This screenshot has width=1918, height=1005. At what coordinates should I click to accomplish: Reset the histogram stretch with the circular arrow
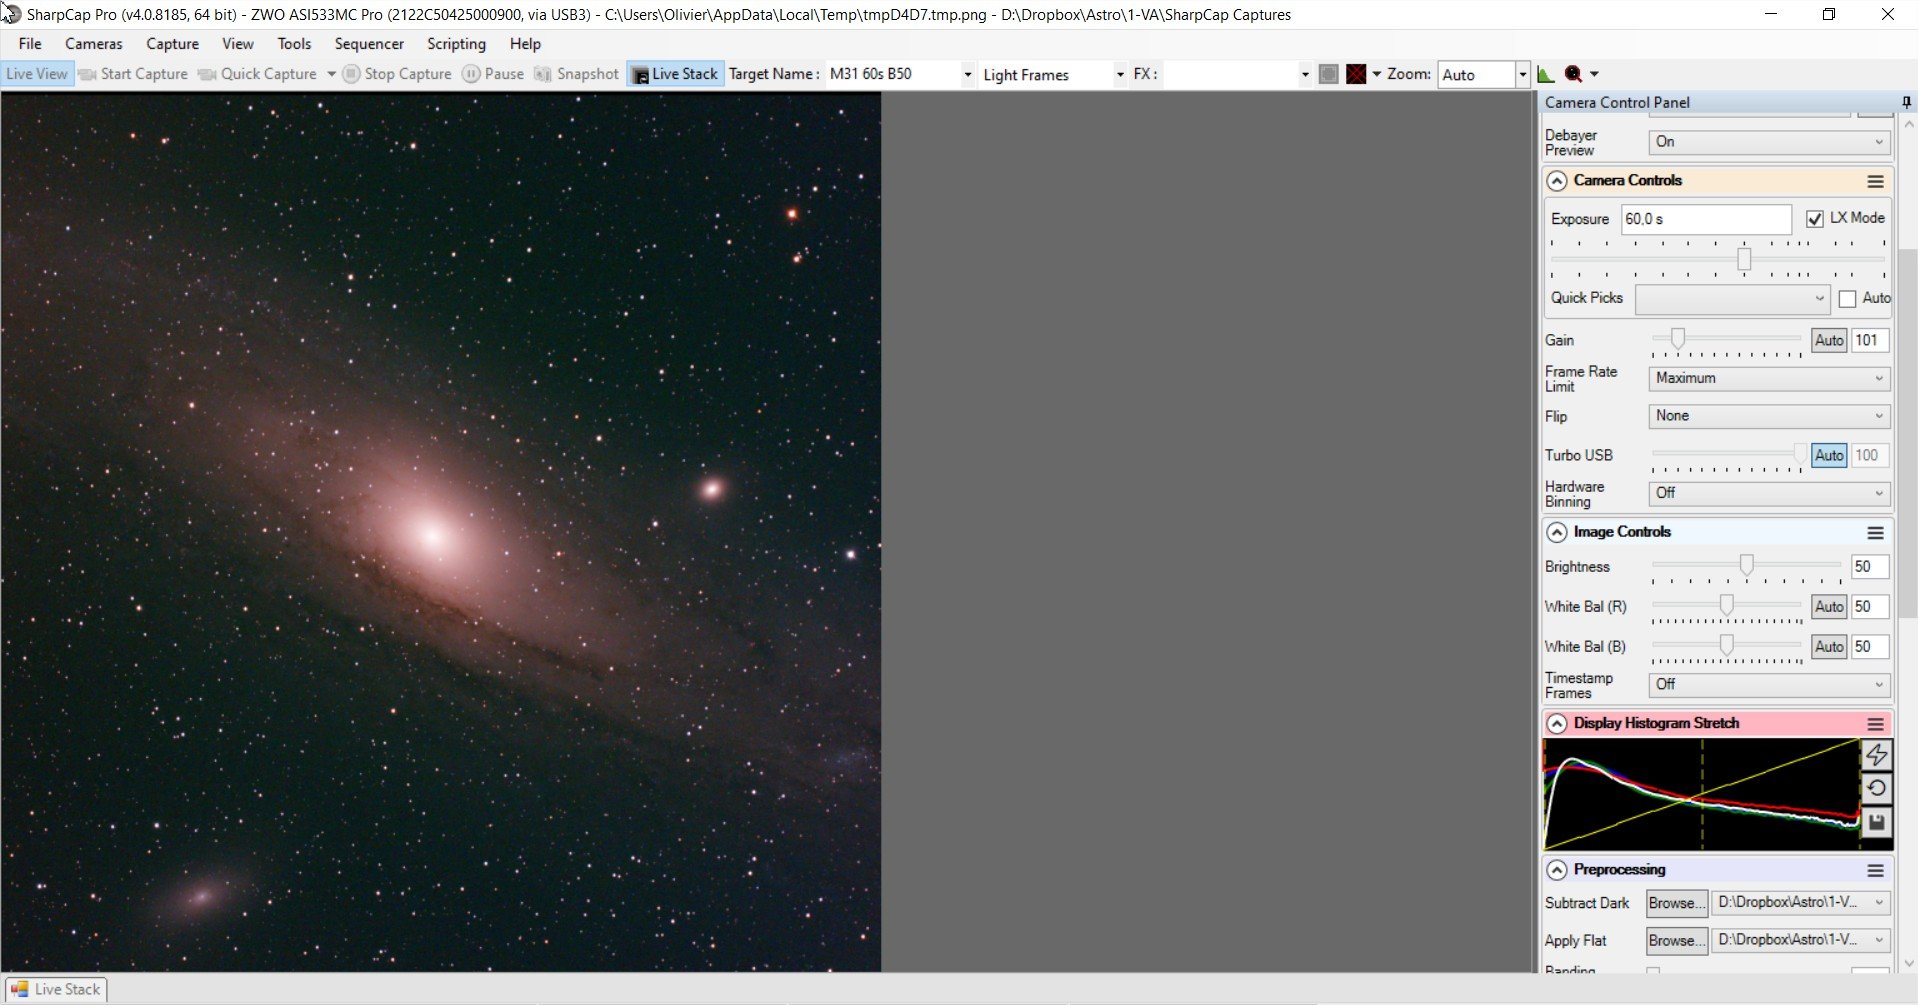(x=1876, y=788)
